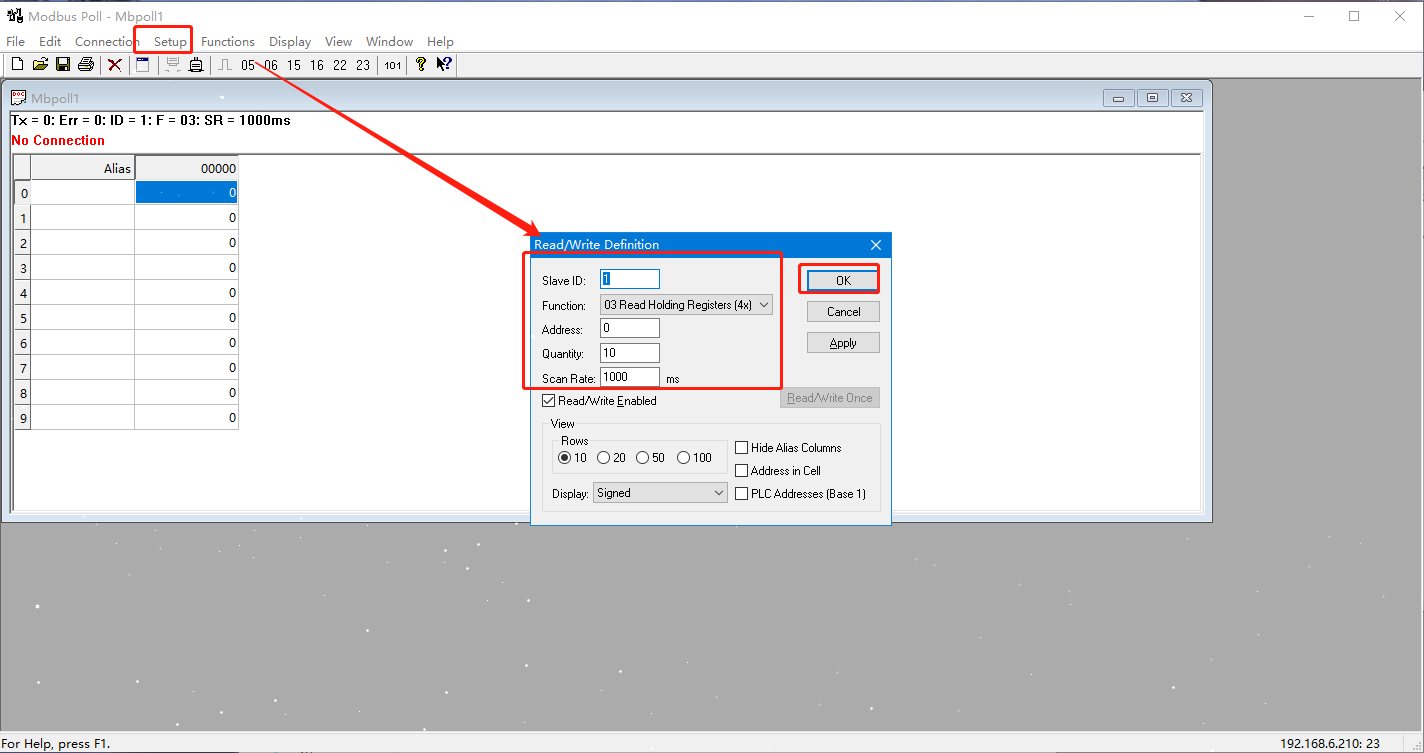
Task: Uncheck the Read/Write Enabled checkbox
Action: point(549,401)
